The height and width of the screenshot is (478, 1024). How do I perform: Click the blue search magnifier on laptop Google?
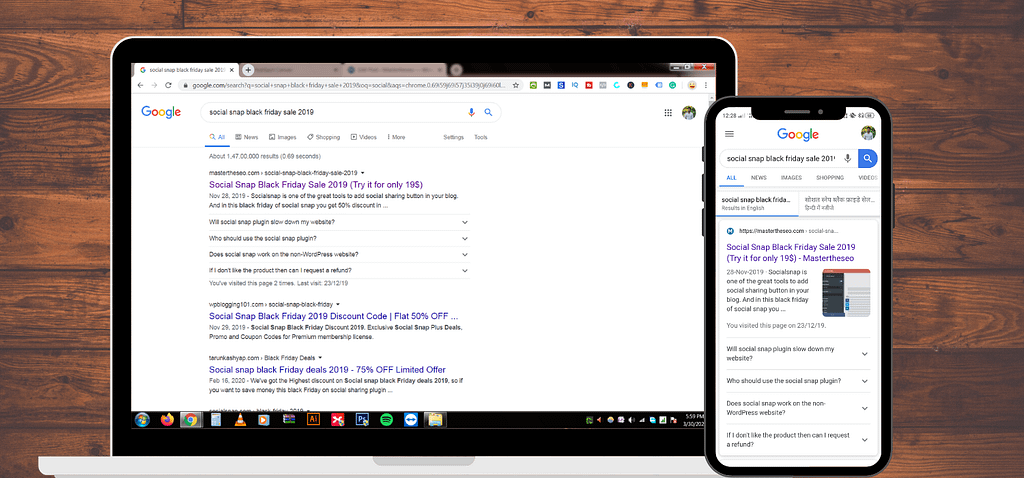click(488, 112)
